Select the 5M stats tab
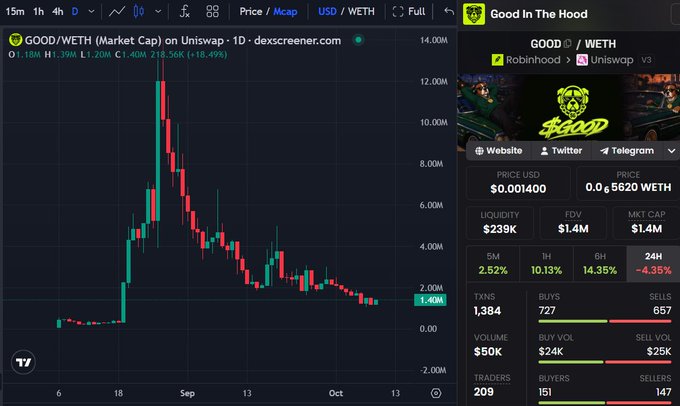Screen dimensions: 680x406 click(493, 264)
